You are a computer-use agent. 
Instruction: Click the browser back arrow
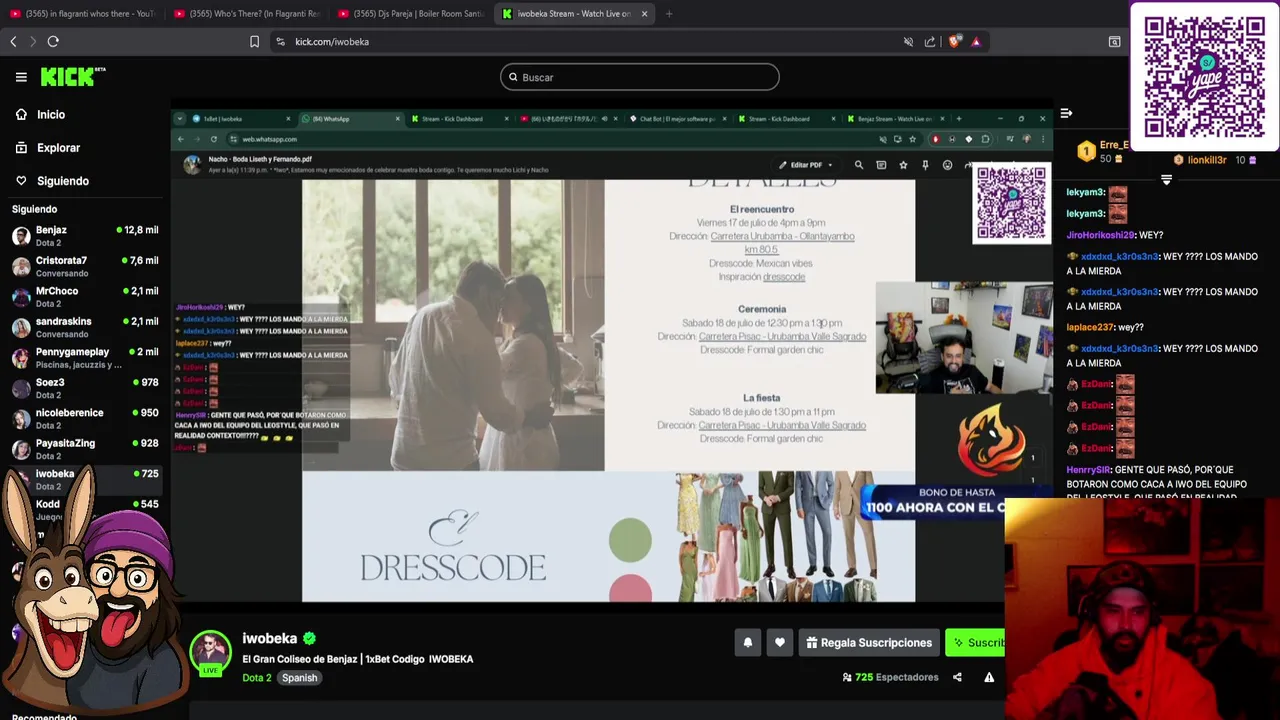point(13,41)
